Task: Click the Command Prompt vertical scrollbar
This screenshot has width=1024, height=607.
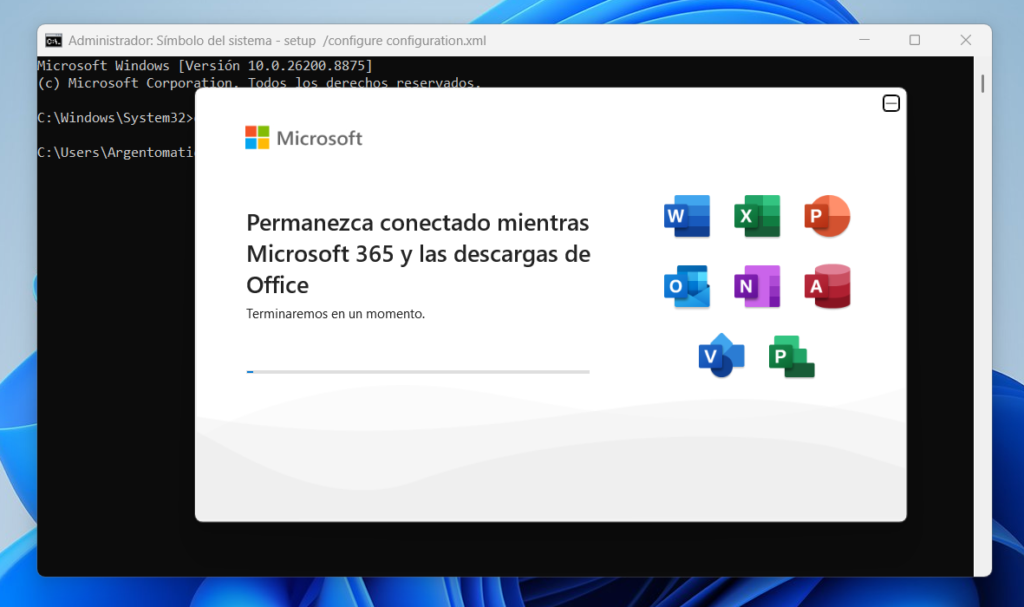Action: coord(982,316)
